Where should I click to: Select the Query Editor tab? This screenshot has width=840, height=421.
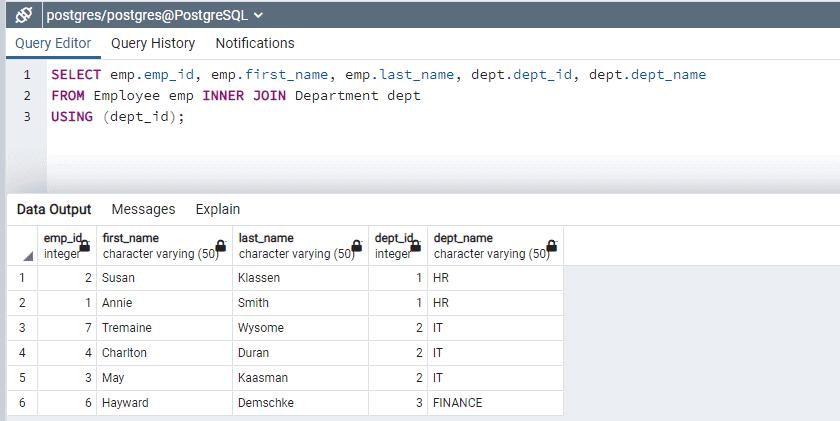[53, 43]
